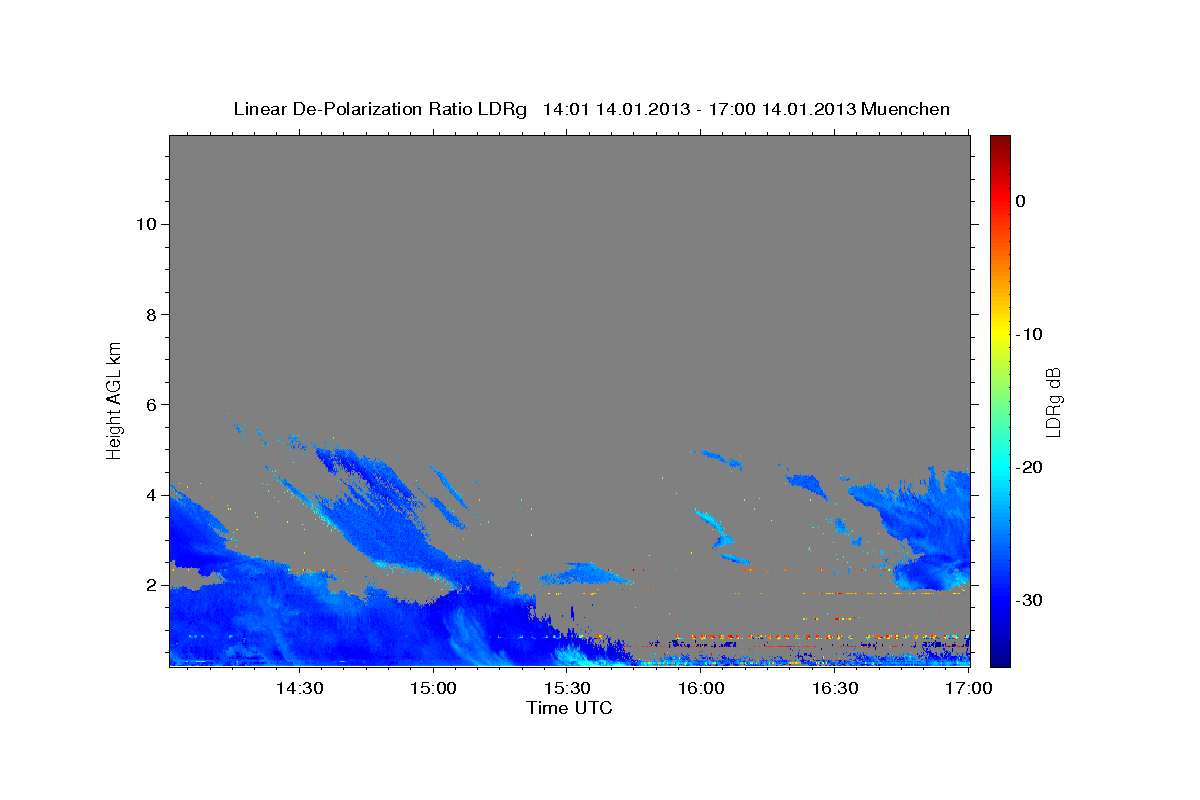Screen dimensions: 1200x800
Task: Click the 'Height AGL km' axis label
Action: pos(114,399)
